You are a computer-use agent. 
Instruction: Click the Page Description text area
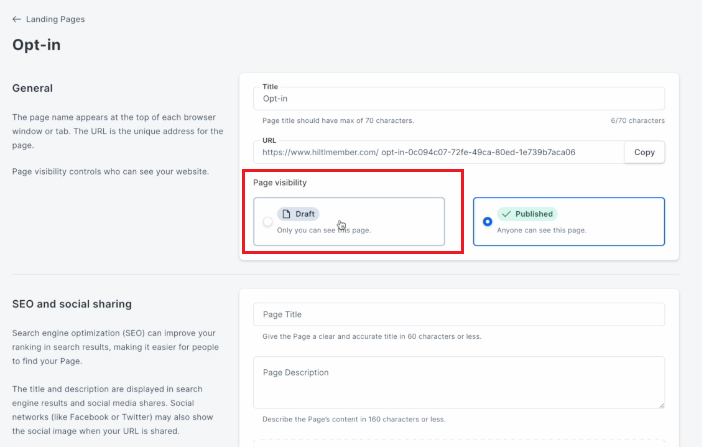tap(459, 383)
